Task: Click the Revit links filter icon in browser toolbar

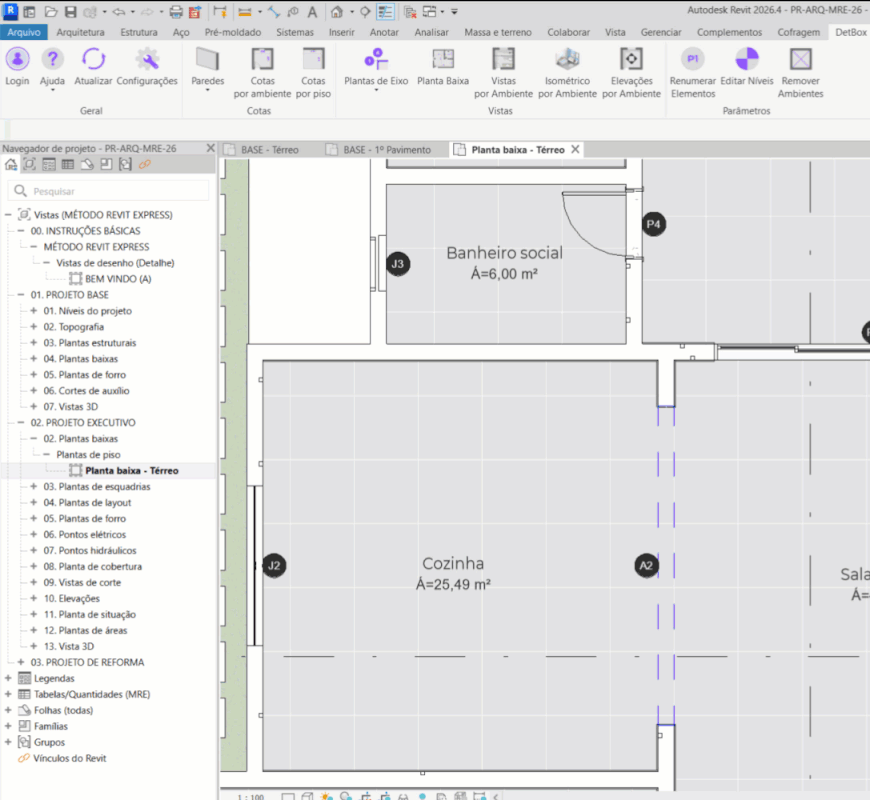Action: [x=145, y=164]
